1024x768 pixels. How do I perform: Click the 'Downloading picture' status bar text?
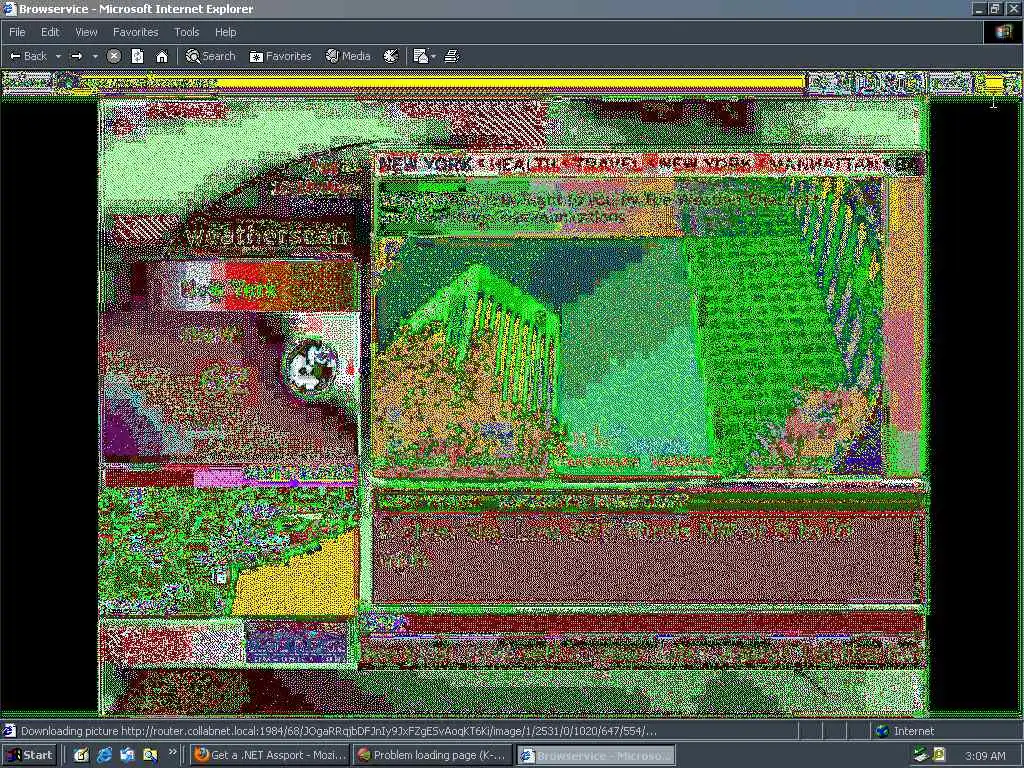click(x=338, y=731)
